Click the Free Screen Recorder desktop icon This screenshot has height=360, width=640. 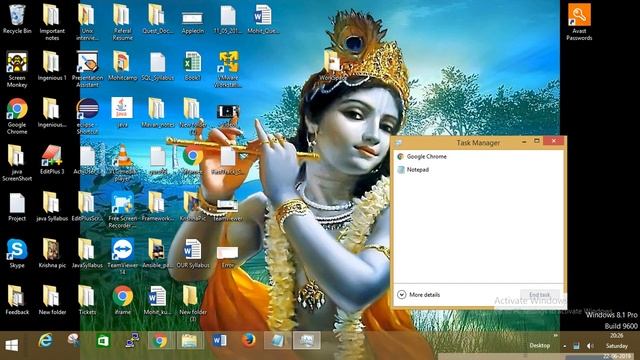click(122, 210)
